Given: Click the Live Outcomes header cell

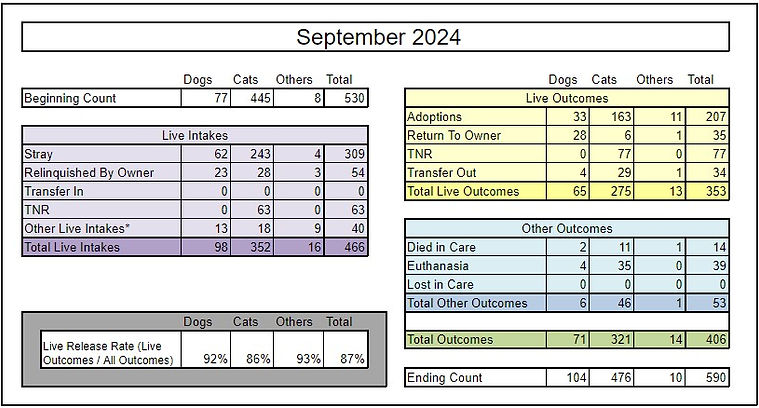Looking at the screenshot, I should point(567,98).
